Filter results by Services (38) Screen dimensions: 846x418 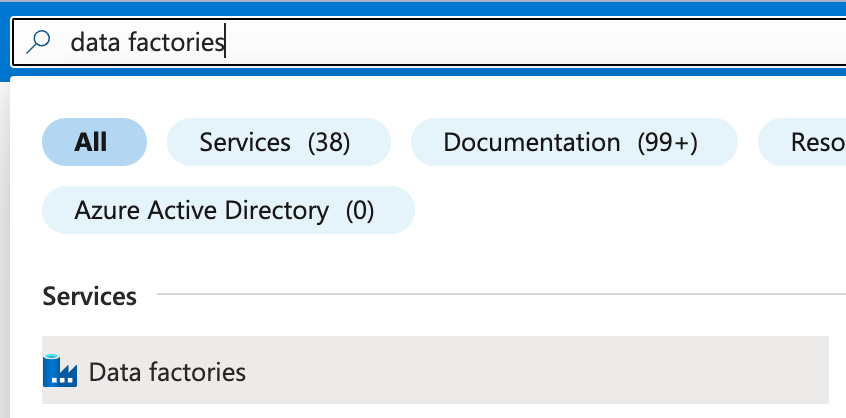278,142
